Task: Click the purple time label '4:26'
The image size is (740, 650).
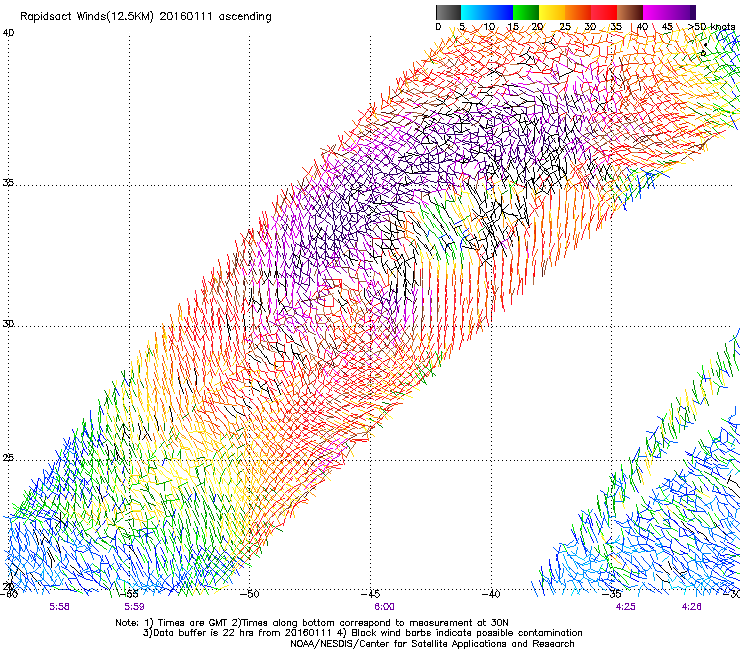Action: (691, 607)
